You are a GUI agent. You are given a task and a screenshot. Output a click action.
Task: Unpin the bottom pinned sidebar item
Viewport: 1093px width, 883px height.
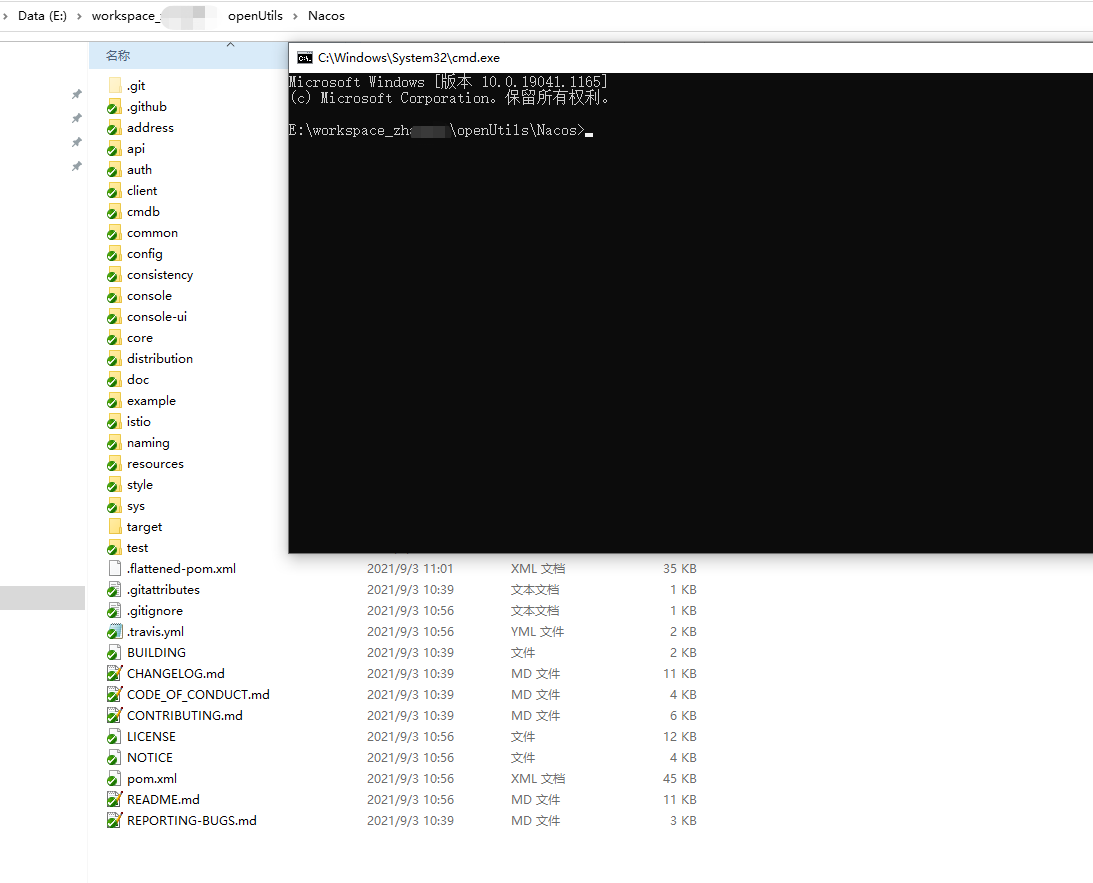coord(76,166)
